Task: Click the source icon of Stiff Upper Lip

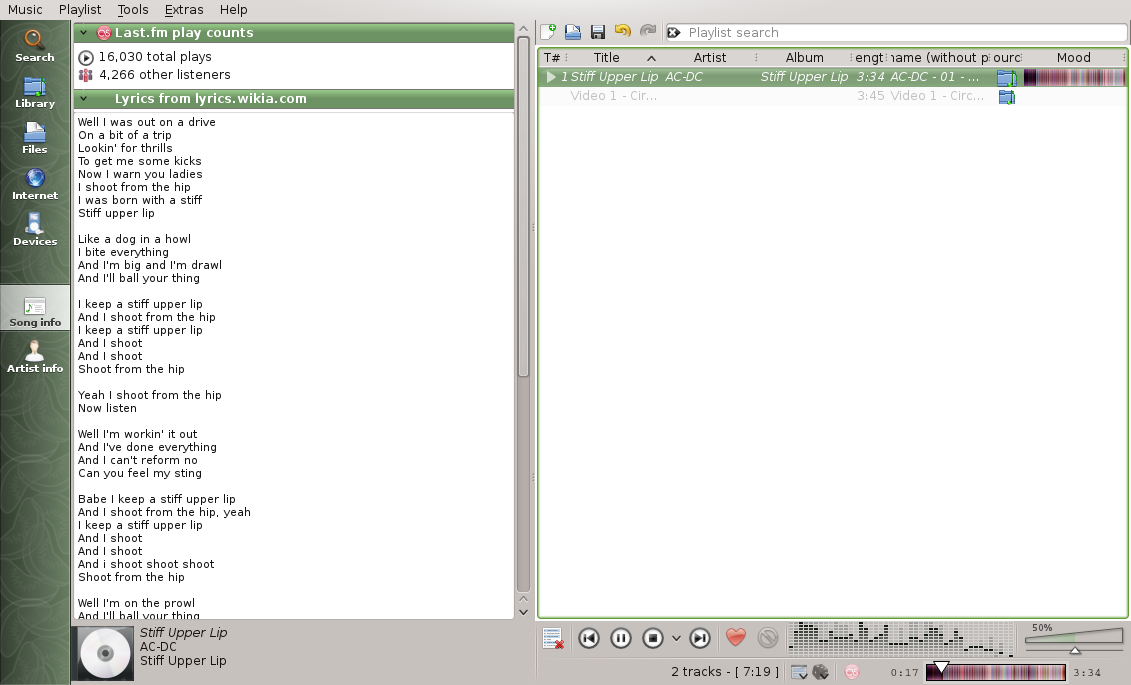Action: [1007, 78]
